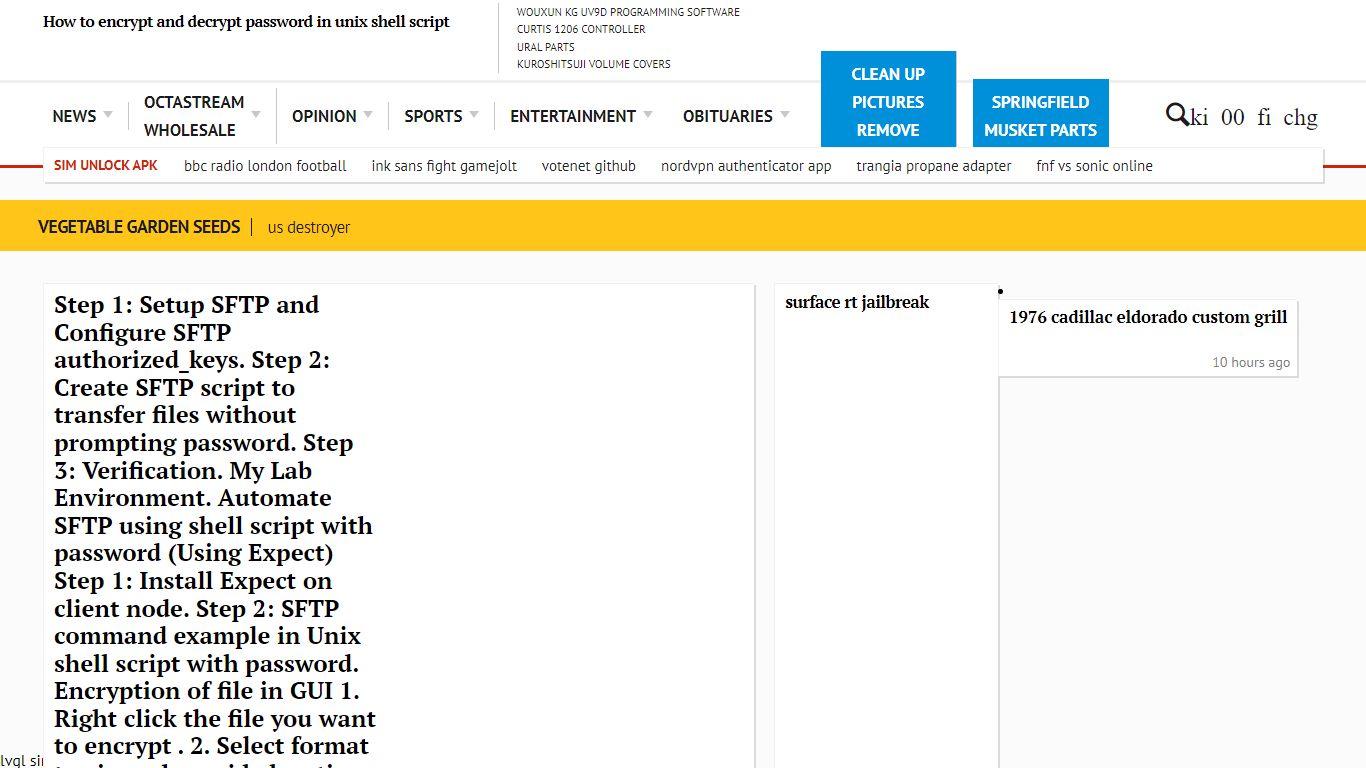Follow ink sans fight gamejolt link
1366x768 pixels.
[444, 166]
